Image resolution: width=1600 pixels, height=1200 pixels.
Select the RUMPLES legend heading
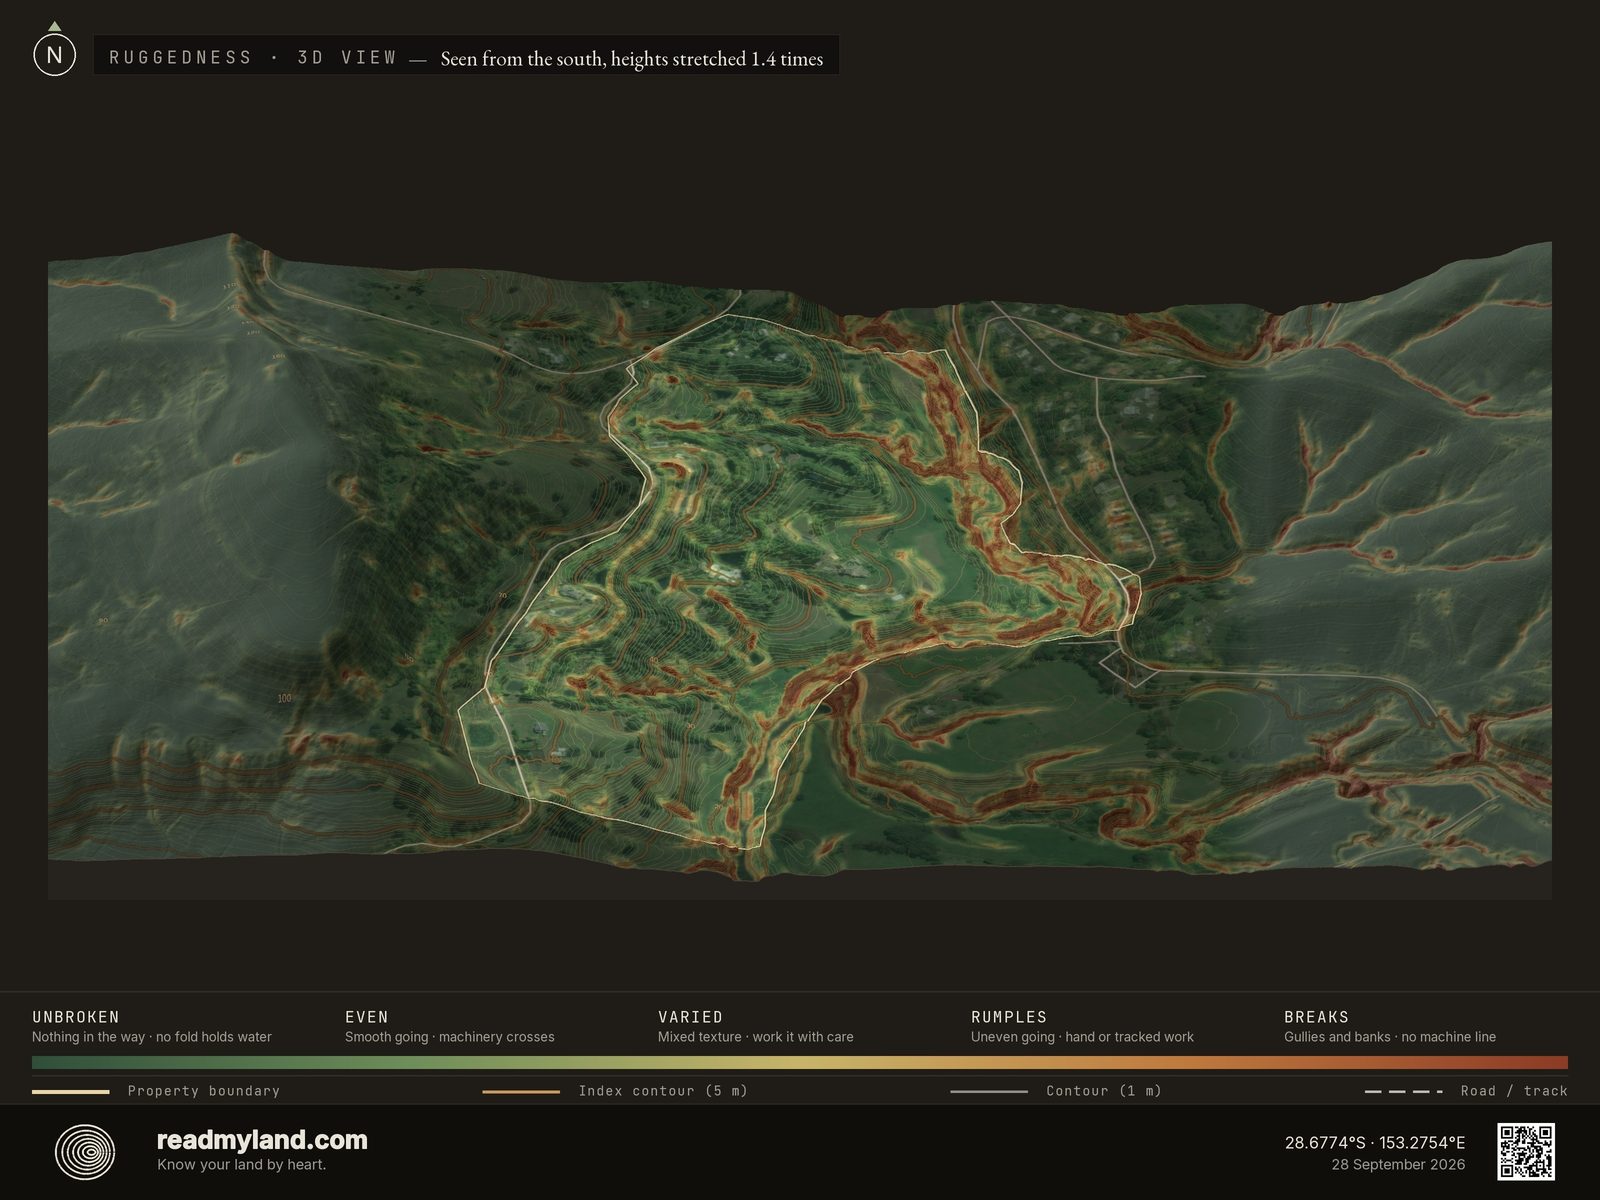point(1009,1017)
